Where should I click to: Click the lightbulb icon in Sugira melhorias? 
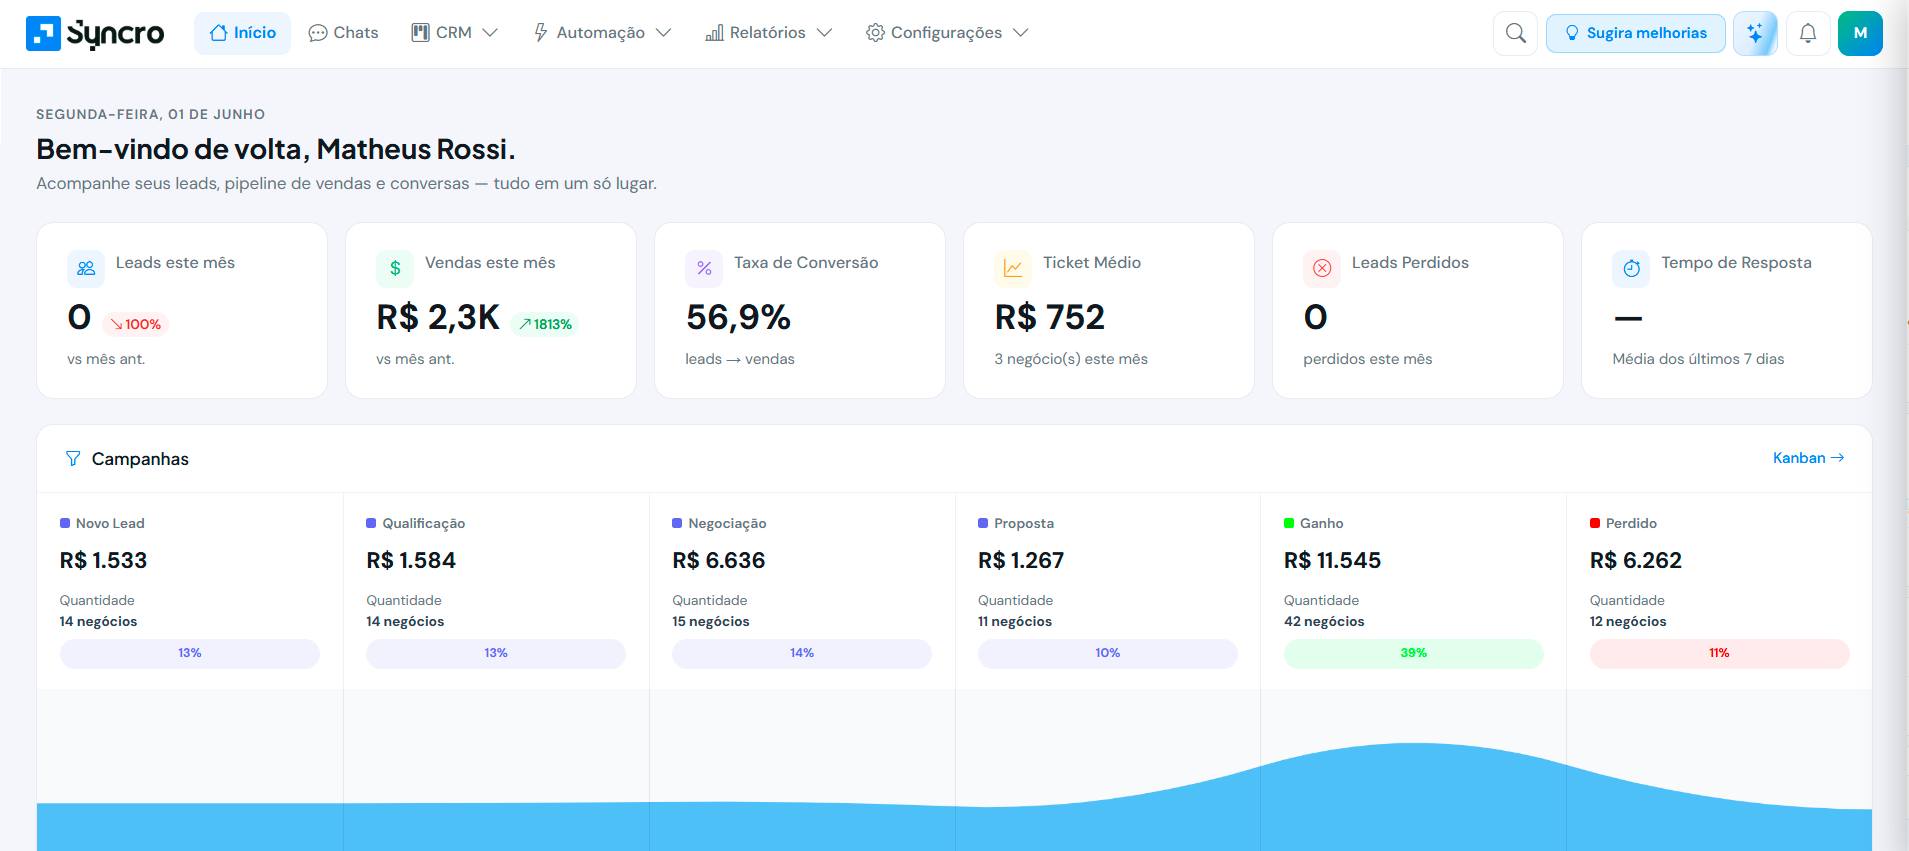tap(1572, 33)
